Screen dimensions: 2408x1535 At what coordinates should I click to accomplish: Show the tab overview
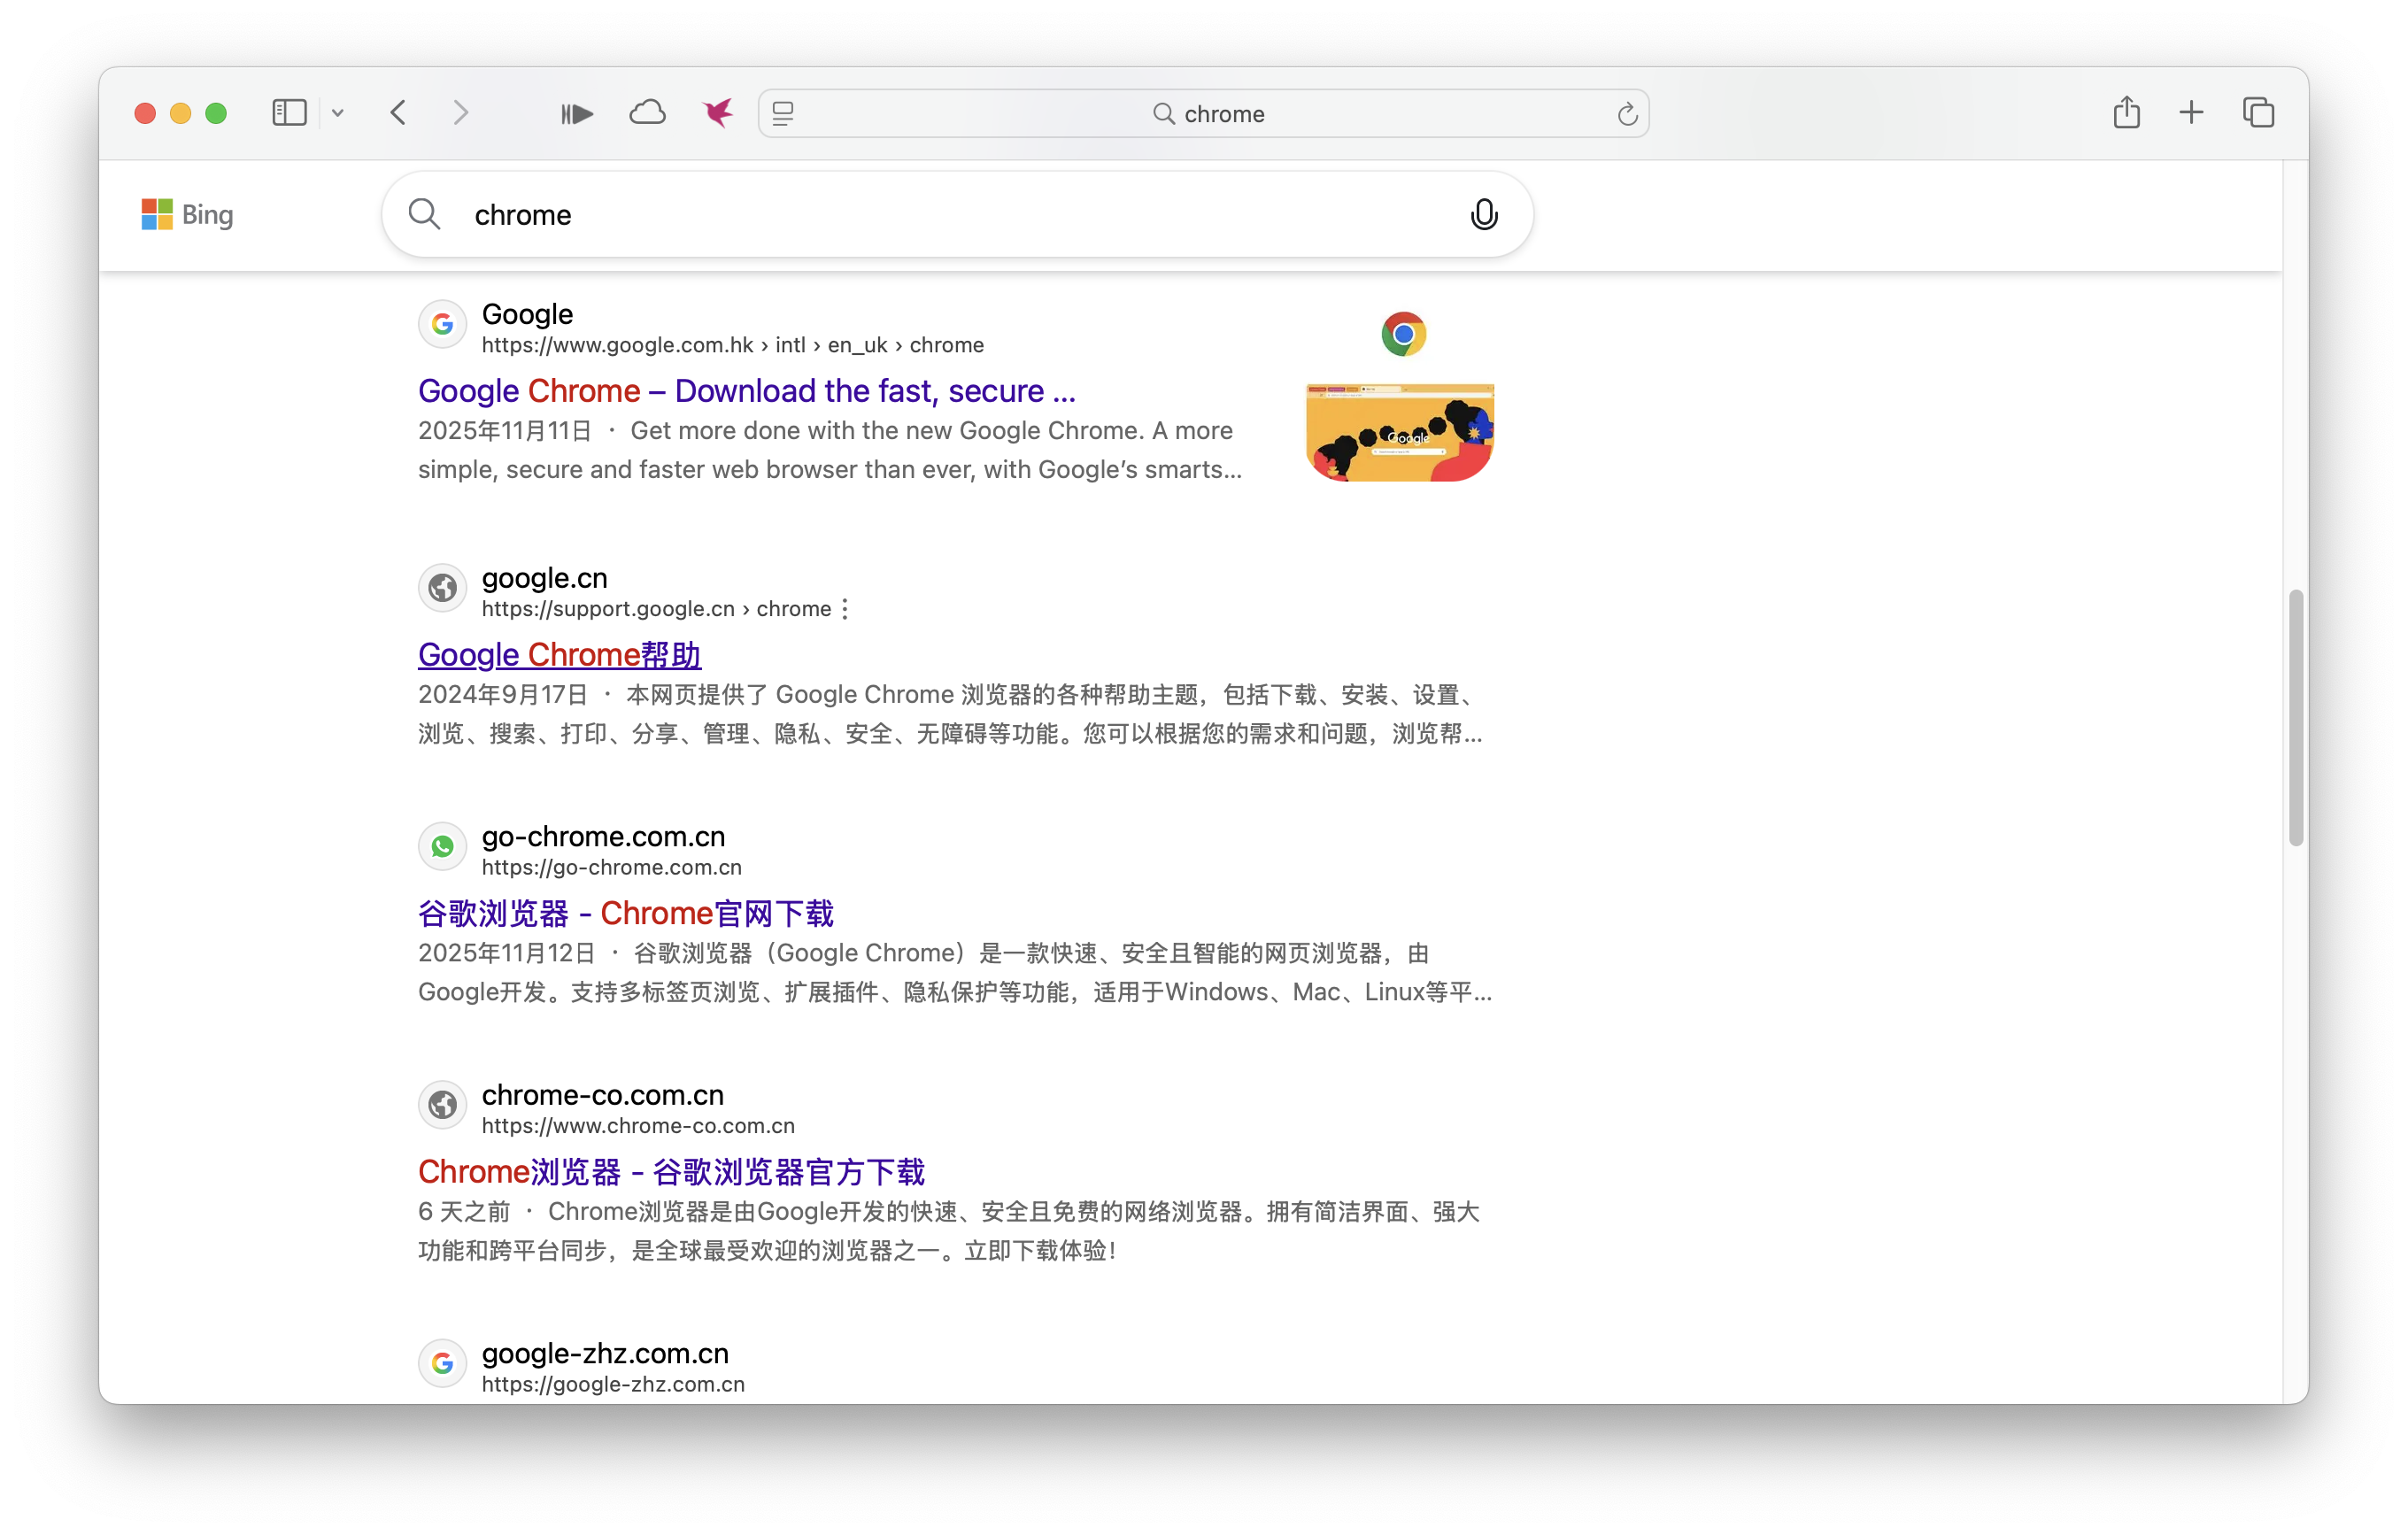coord(2258,113)
